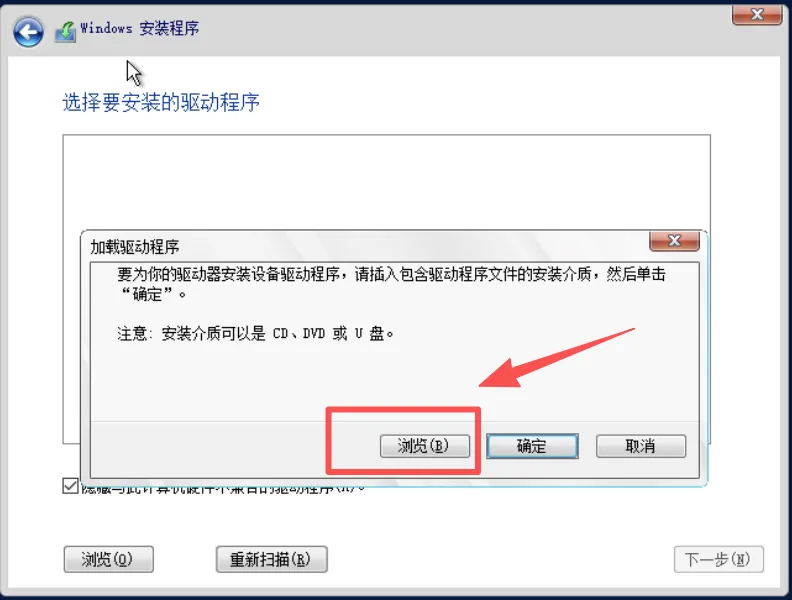The image size is (792, 600).
Task: Go back using the blue arrow button
Action: (x=28, y=32)
